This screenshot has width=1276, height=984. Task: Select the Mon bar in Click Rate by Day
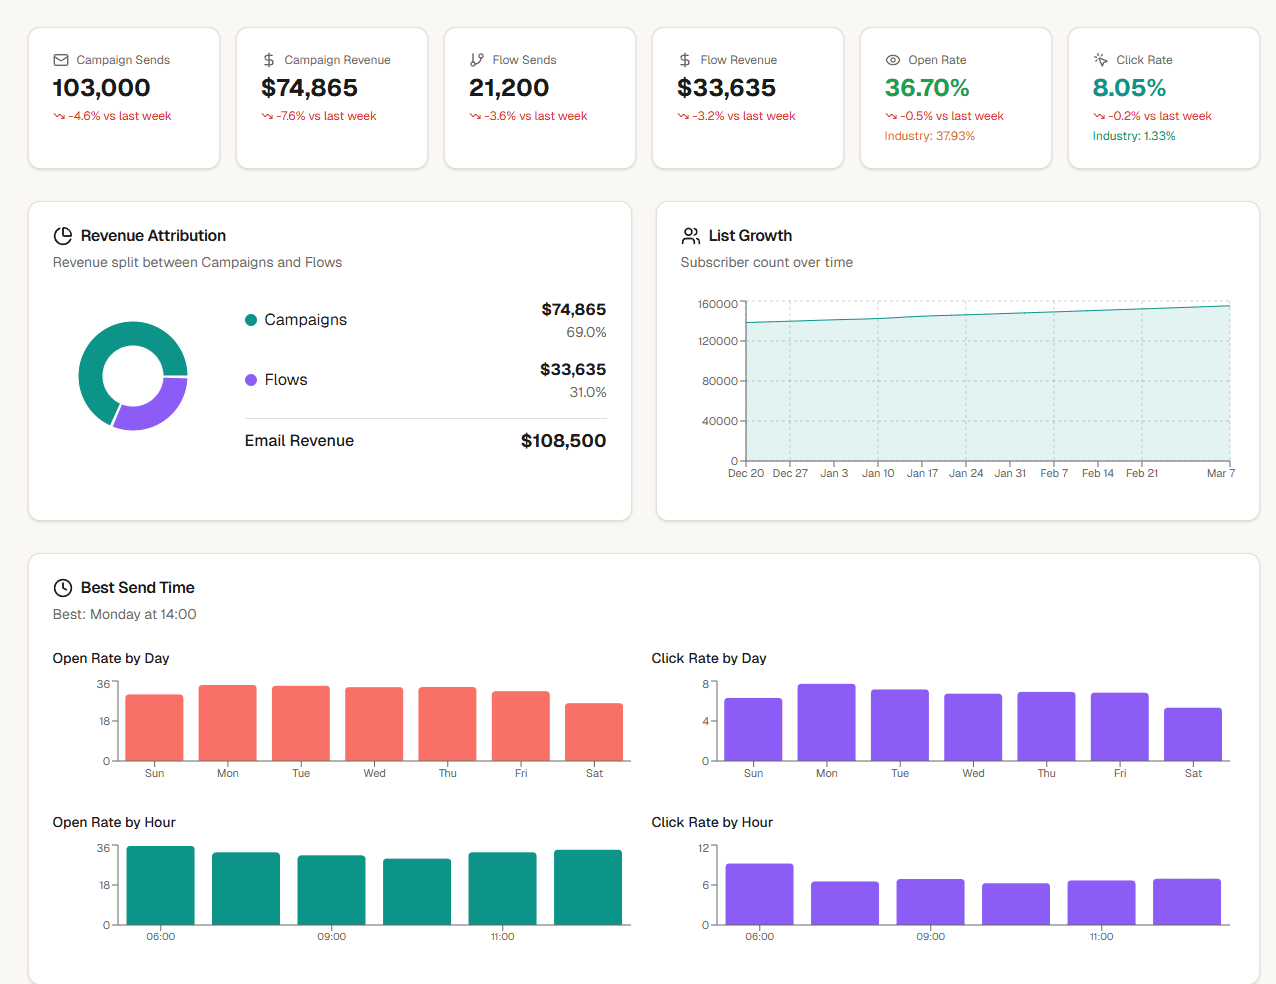click(826, 720)
